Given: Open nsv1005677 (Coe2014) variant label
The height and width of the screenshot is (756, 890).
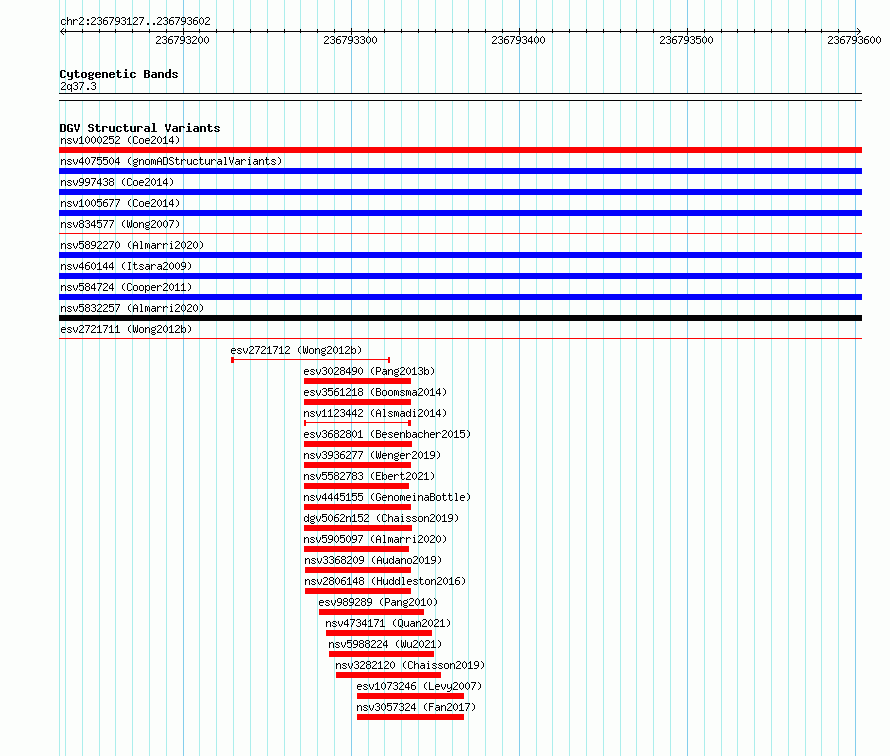Looking at the screenshot, I should [120, 203].
